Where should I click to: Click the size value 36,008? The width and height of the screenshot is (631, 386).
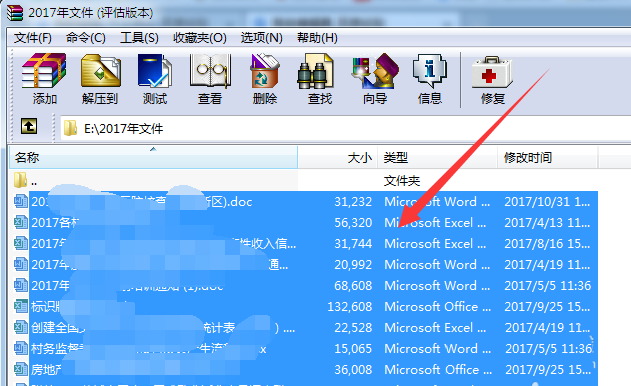[x=353, y=369]
